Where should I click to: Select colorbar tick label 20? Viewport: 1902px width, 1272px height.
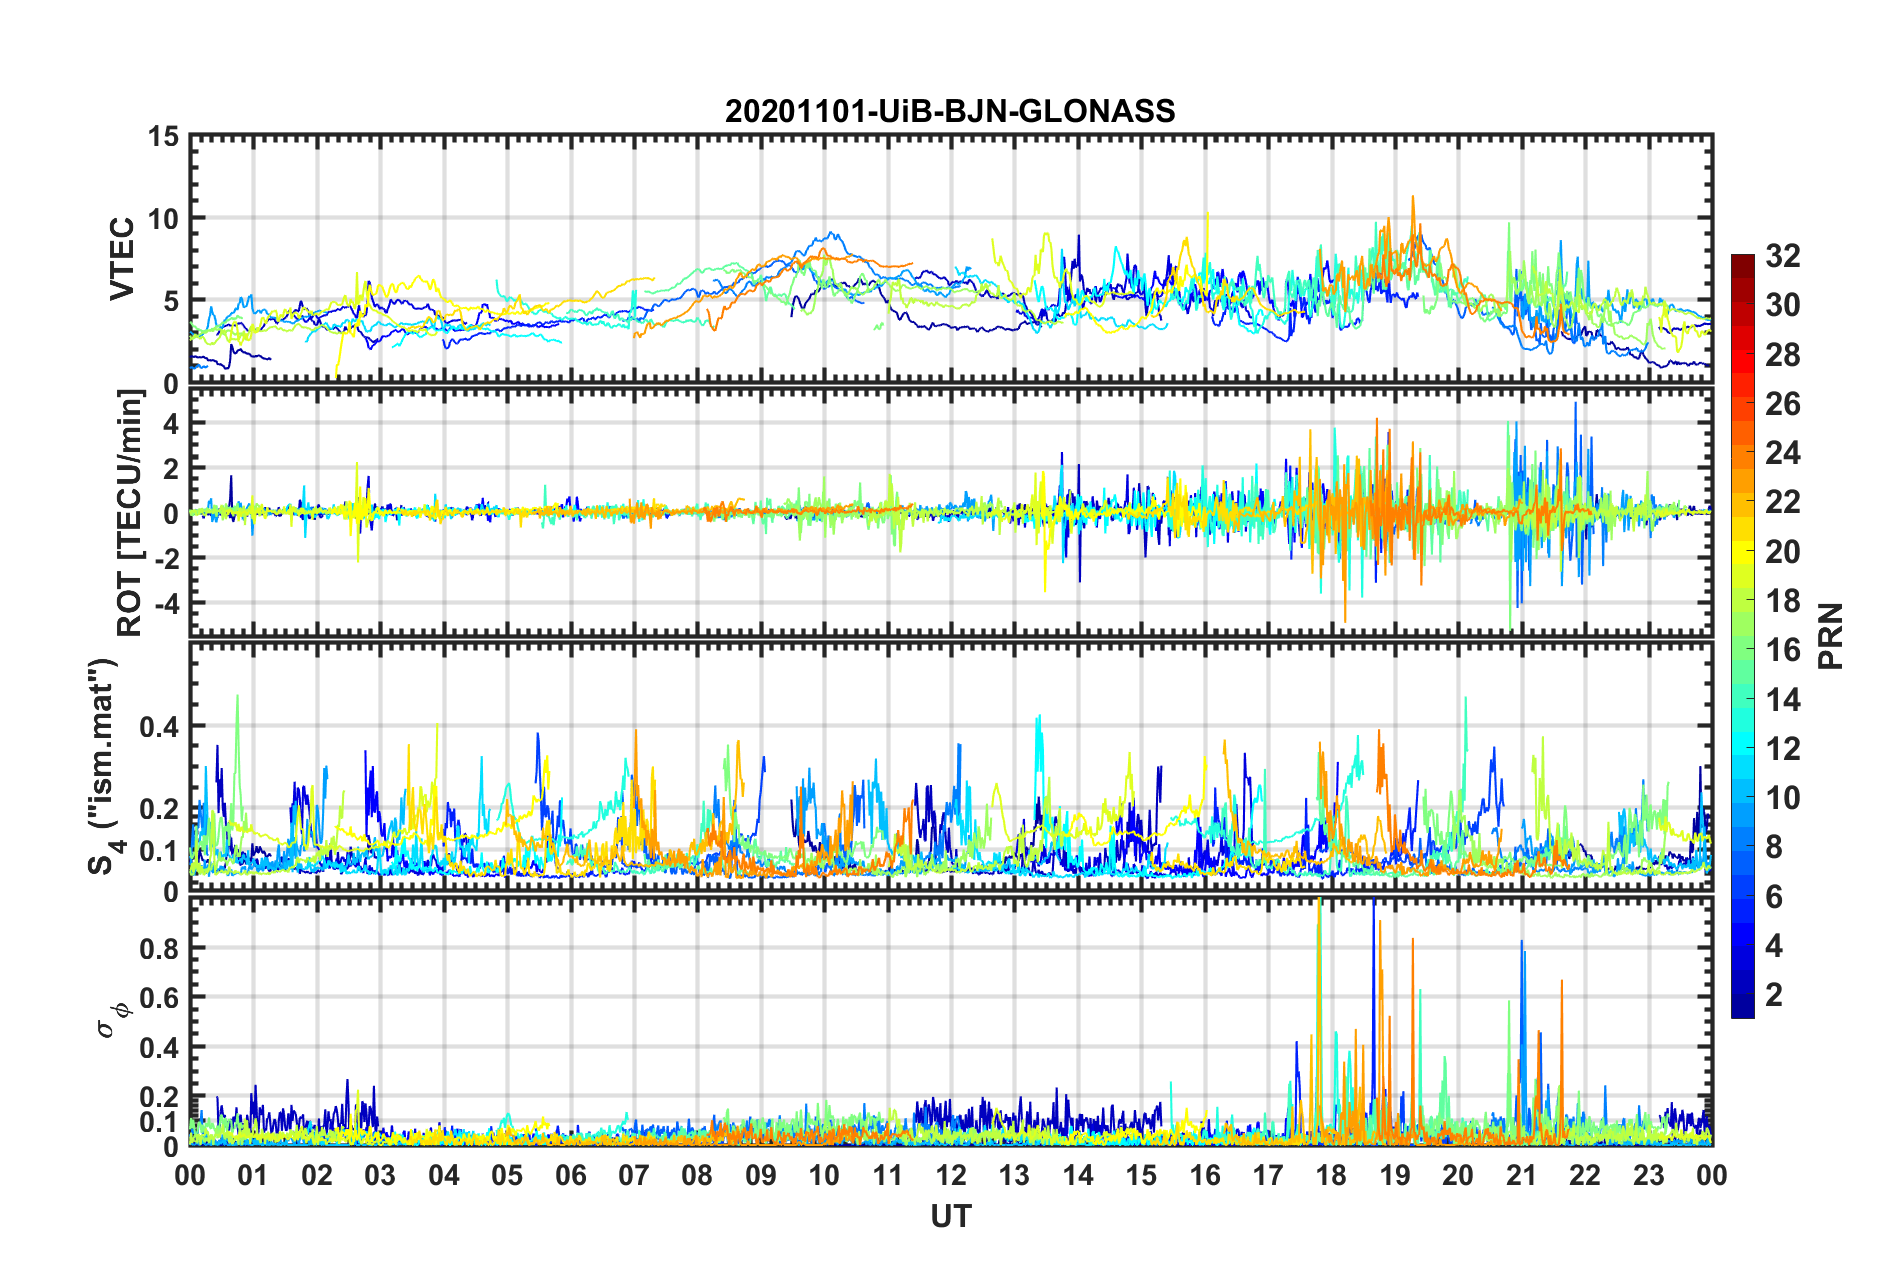1782,552
